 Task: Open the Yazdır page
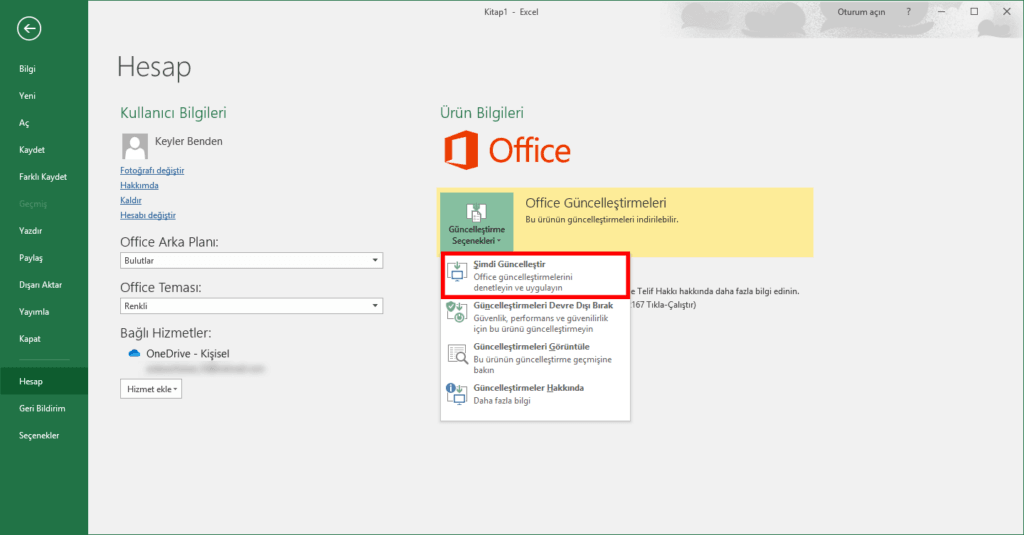pos(31,231)
